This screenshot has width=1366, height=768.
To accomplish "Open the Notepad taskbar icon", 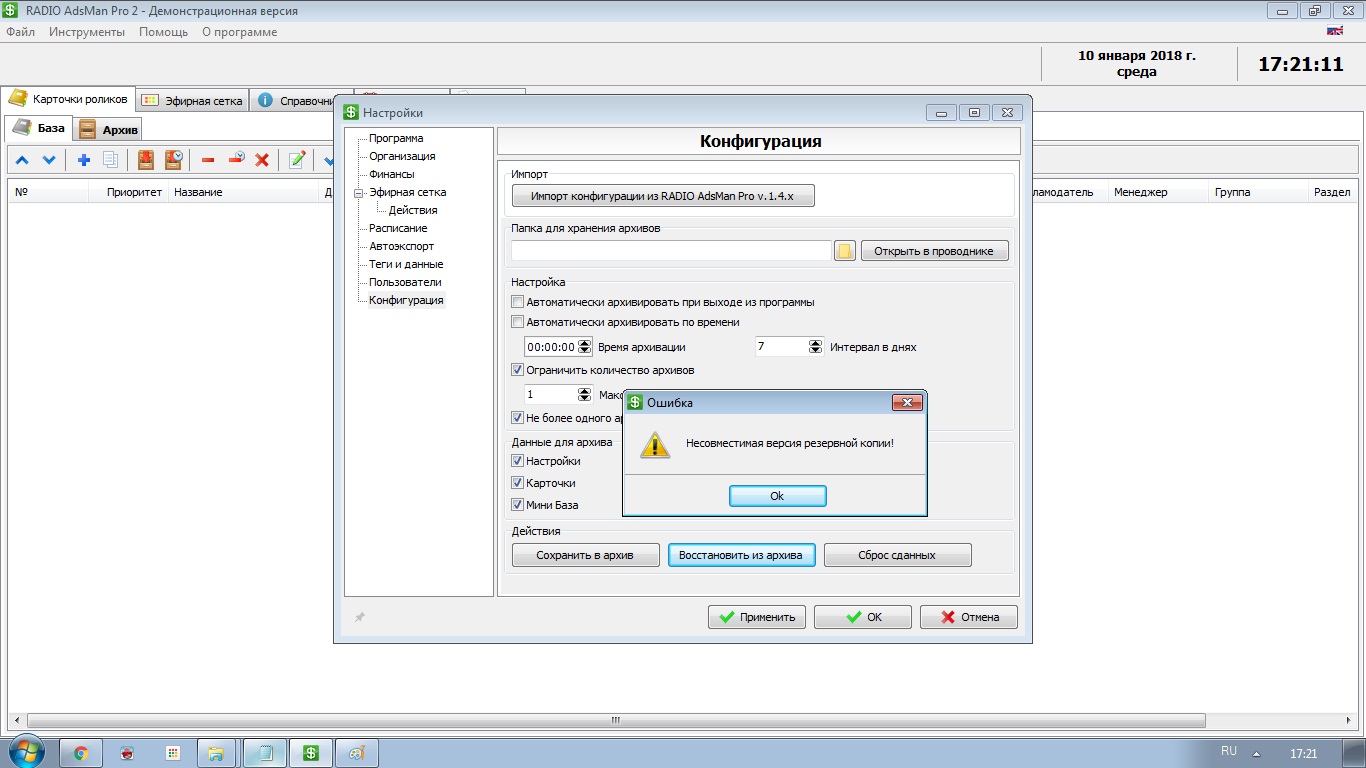I will click(265, 753).
